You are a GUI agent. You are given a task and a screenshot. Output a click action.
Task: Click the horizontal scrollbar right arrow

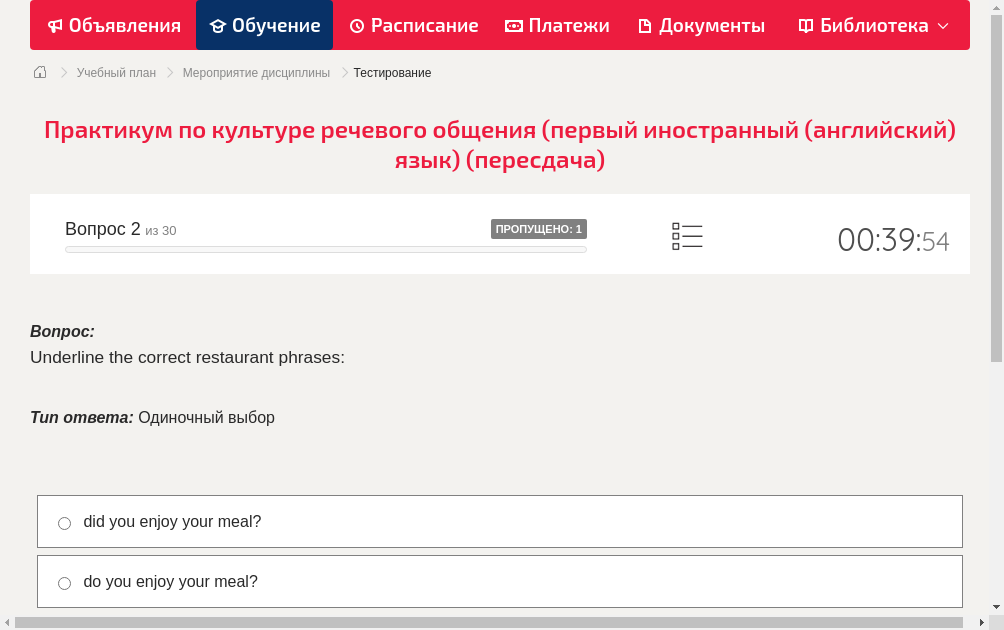tap(982, 622)
